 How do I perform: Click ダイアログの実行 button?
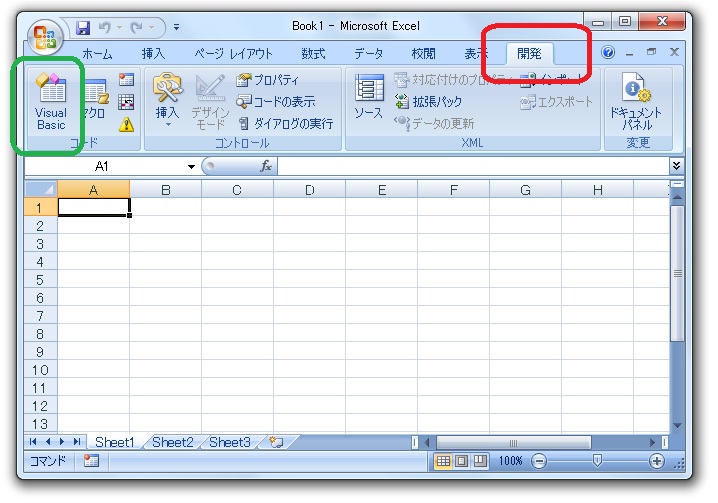[x=286, y=123]
